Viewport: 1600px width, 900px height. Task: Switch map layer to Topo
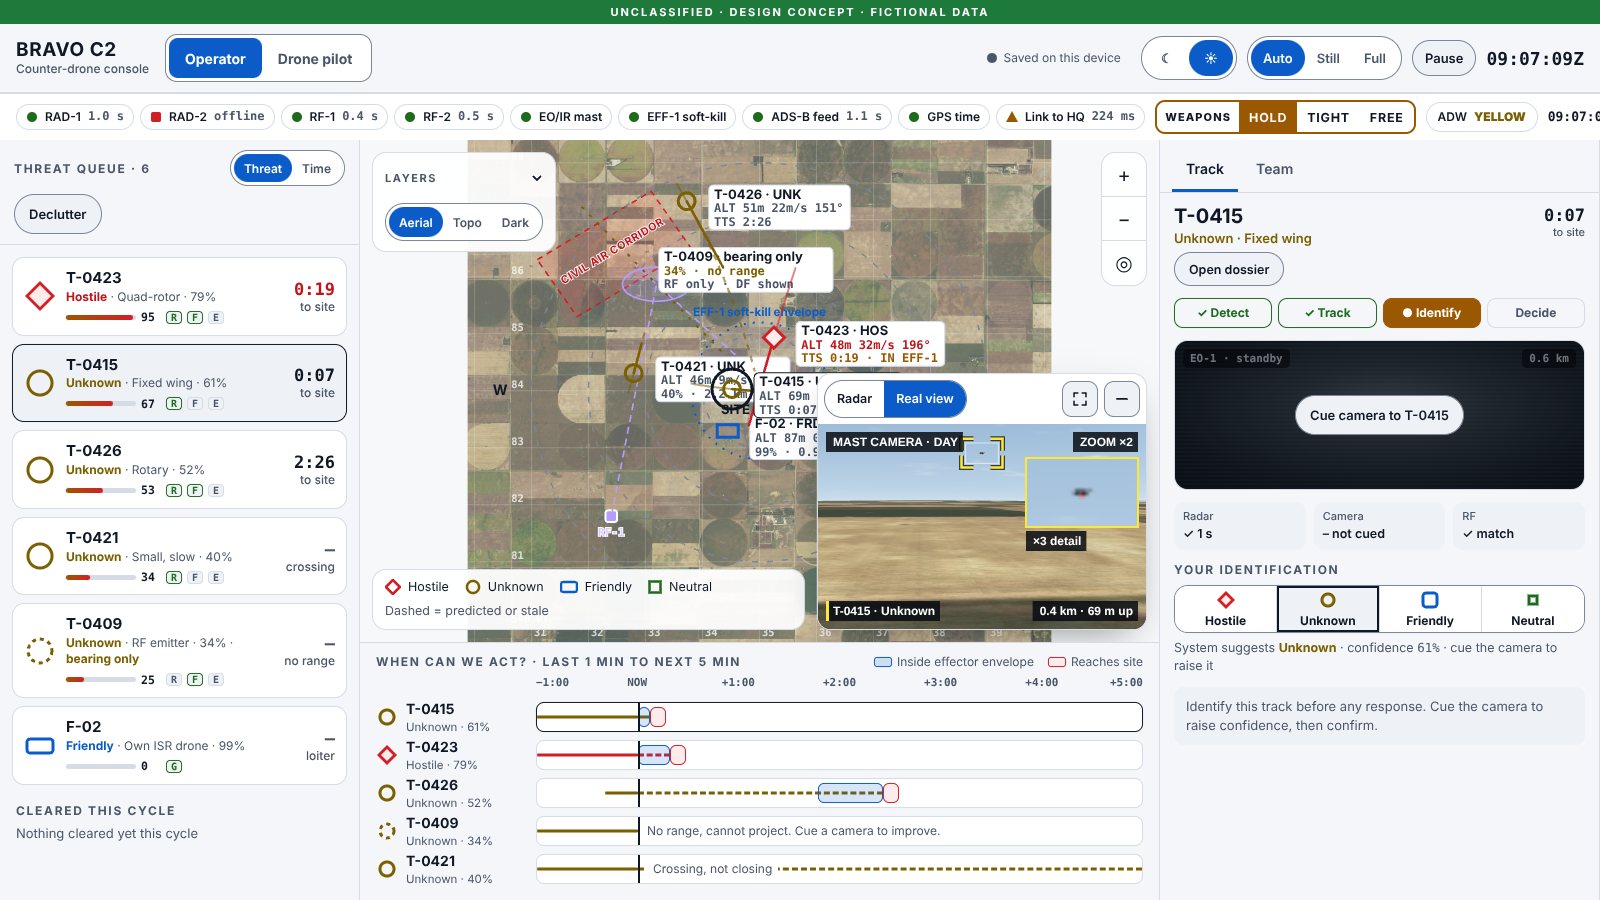tap(467, 223)
